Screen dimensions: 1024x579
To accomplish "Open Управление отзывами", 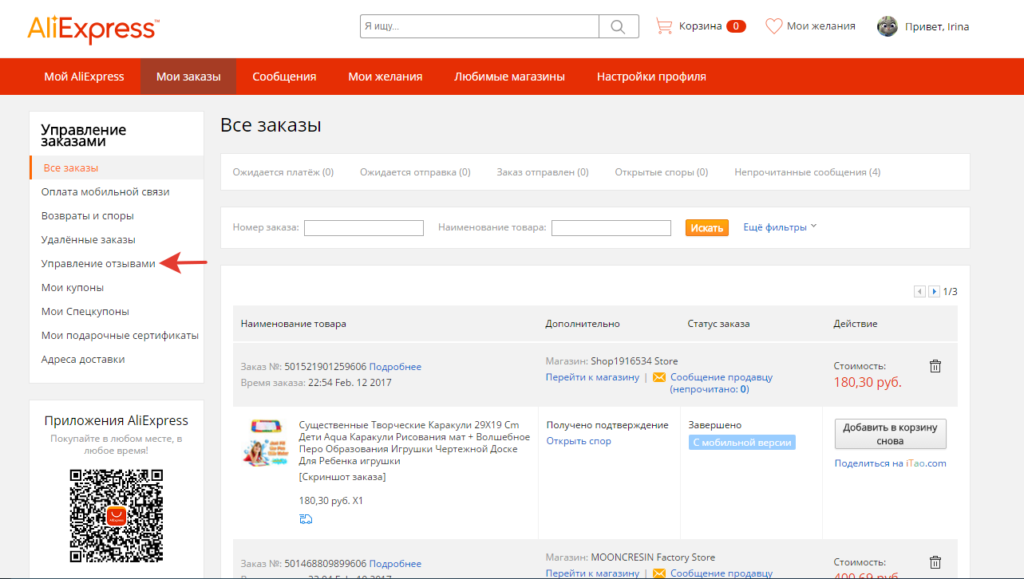I will (98, 264).
